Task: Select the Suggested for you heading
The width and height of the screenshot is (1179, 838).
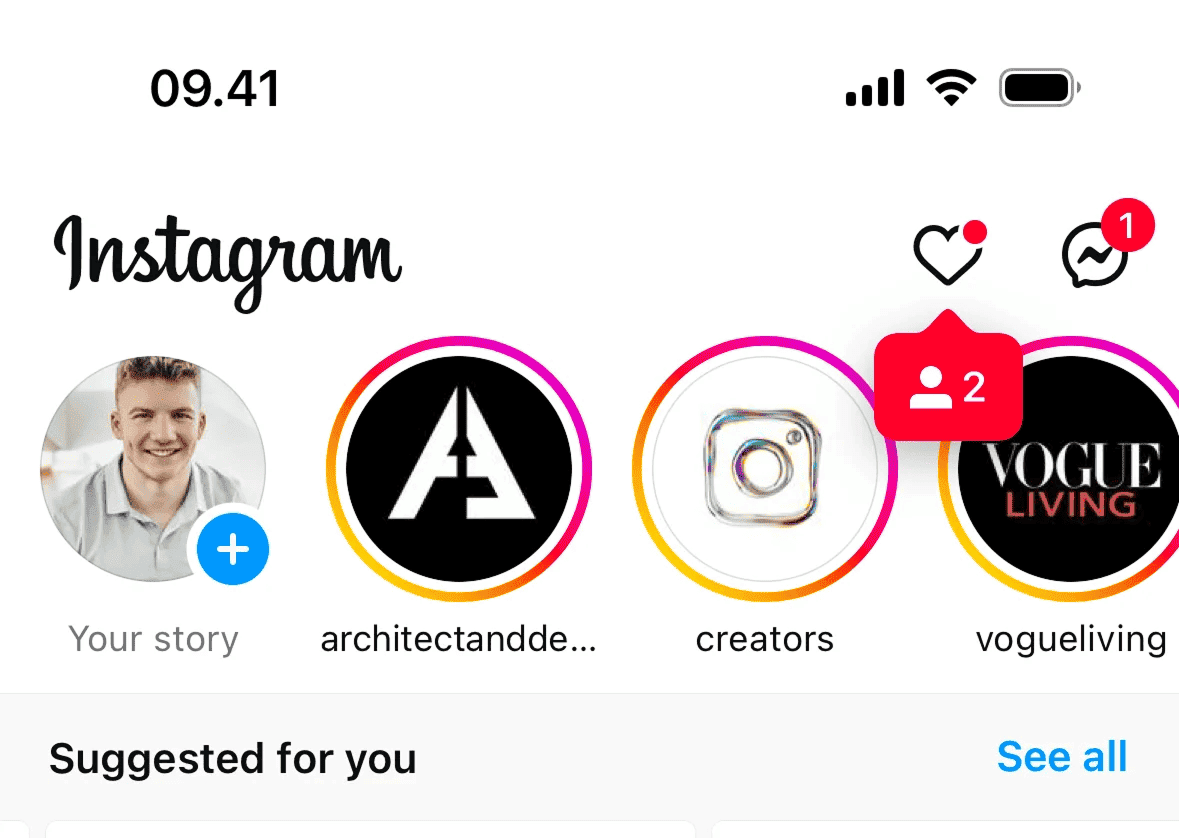Action: pos(232,757)
